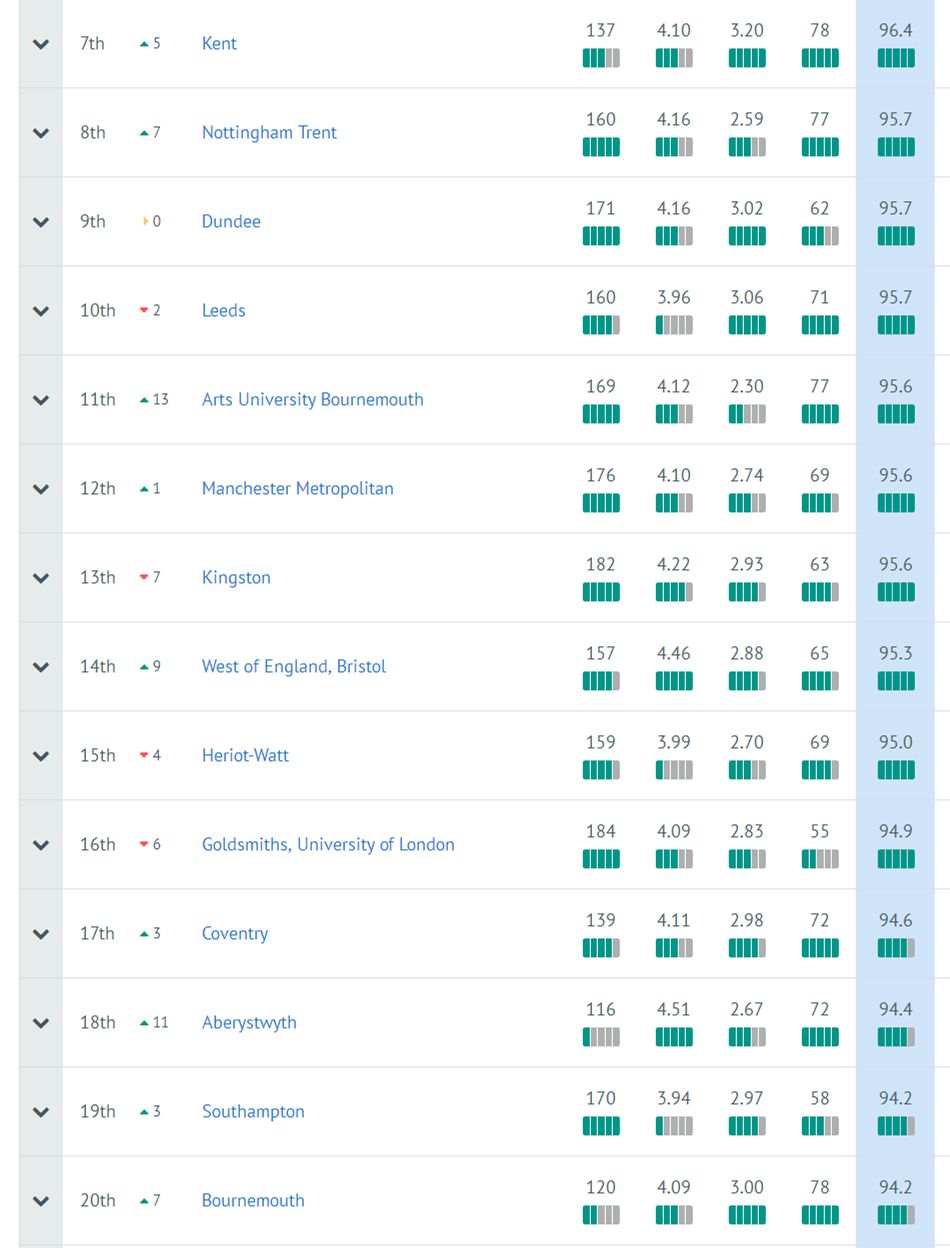This screenshot has width=950, height=1248.
Task: Click the rank label 9th
Action: 93,221
